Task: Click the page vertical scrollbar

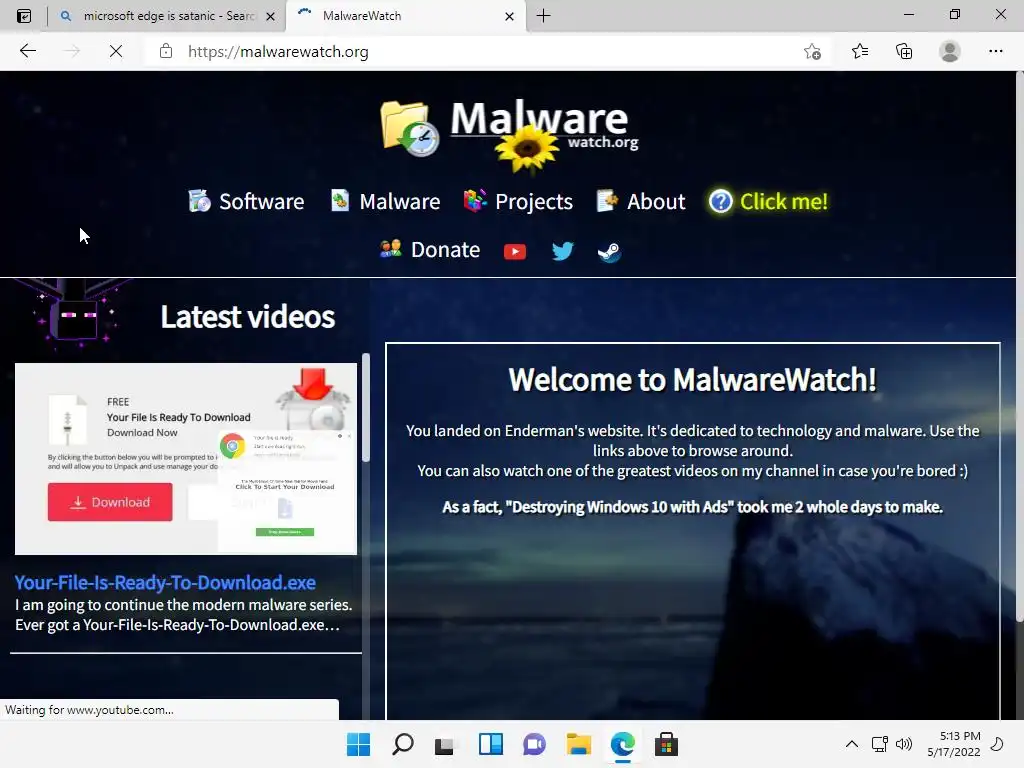Action: (1020, 346)
